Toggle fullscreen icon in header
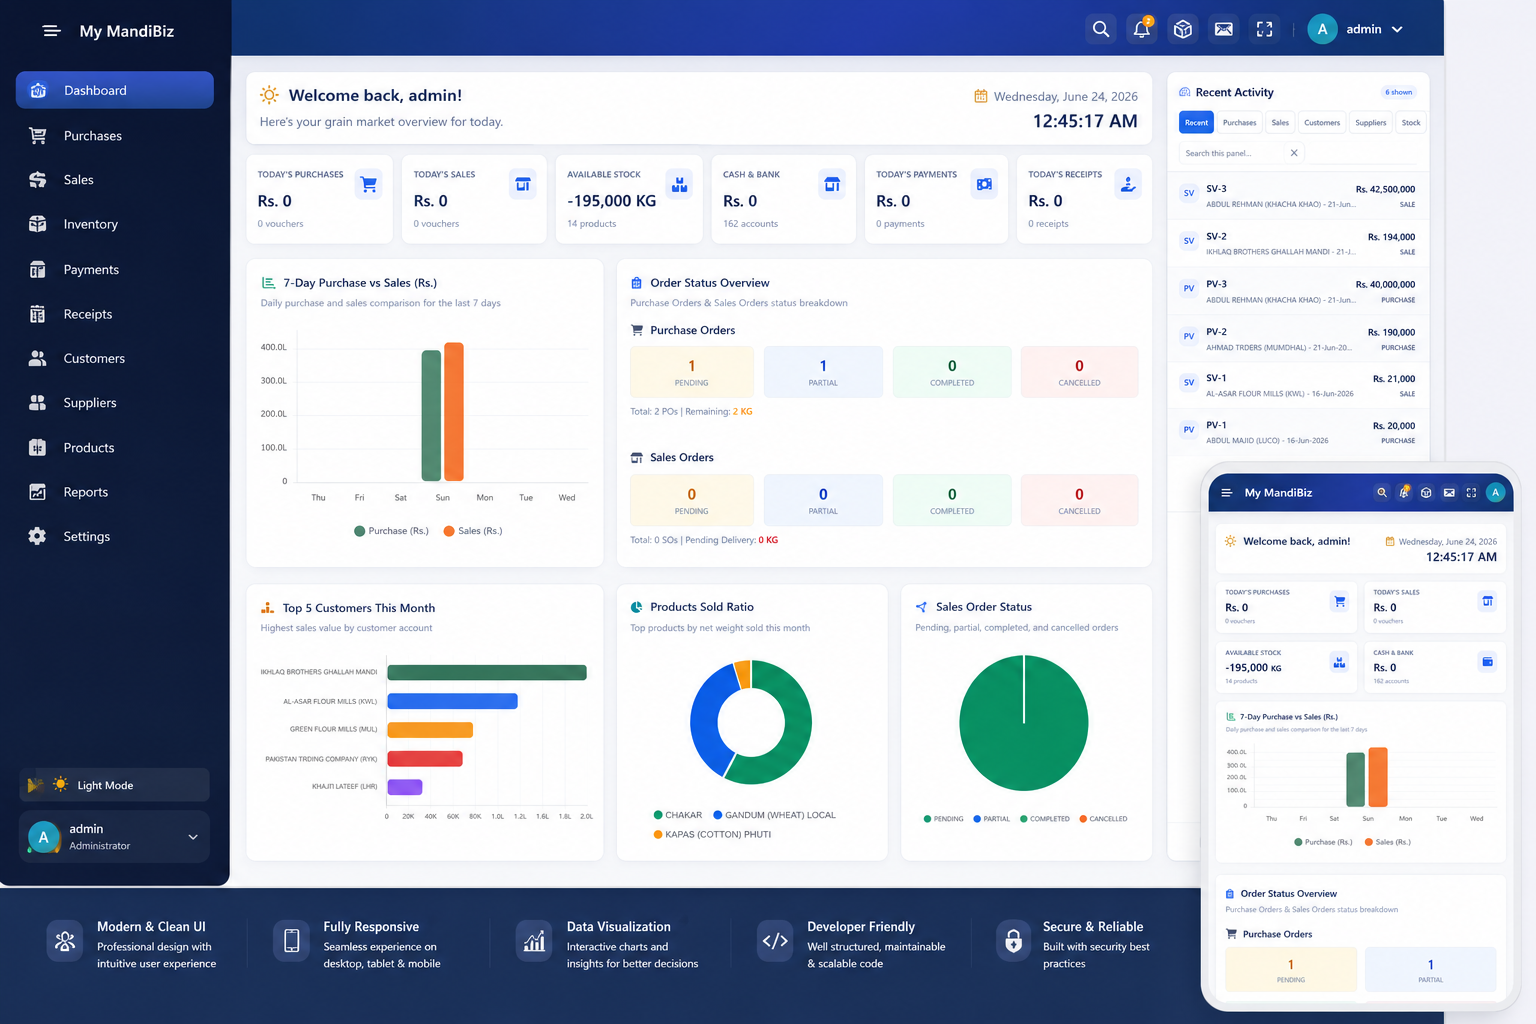The image size is (1536, 1024). tap(1265, 29)
